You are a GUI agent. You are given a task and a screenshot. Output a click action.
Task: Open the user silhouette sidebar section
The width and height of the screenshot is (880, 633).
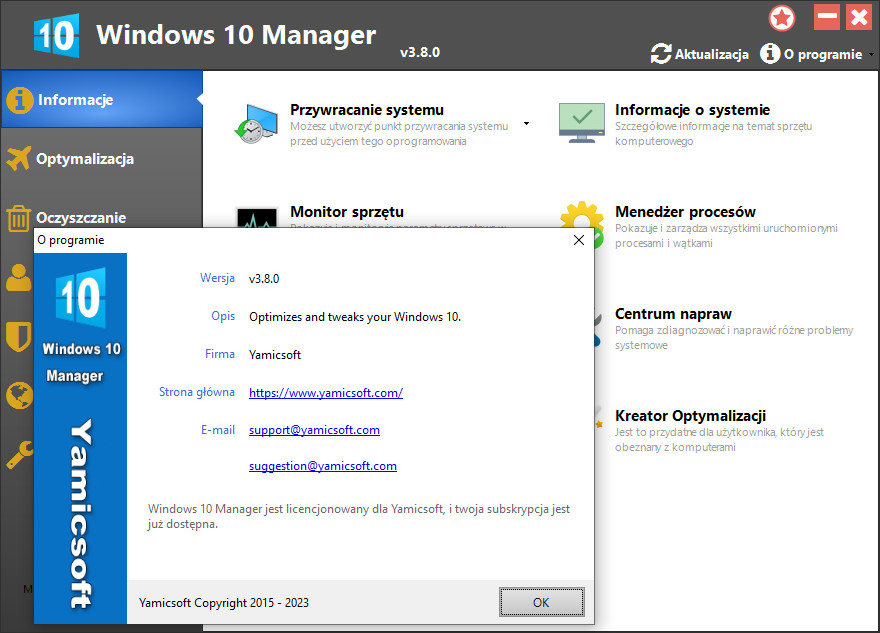(19, 277)
